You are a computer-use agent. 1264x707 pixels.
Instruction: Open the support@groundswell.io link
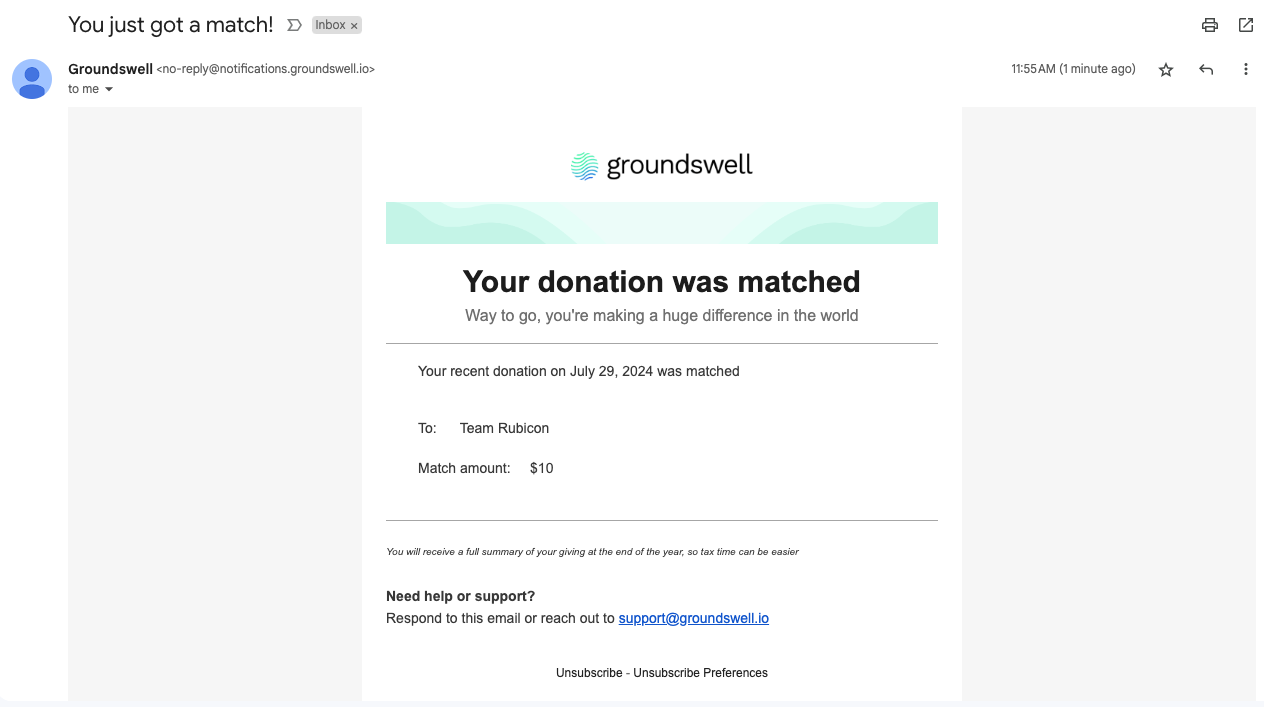pyautogui.click(x=694, y=618)
